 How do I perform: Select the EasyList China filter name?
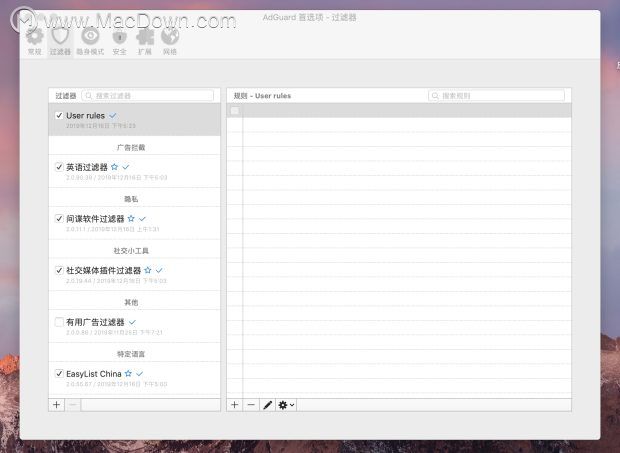coord(93,374)
